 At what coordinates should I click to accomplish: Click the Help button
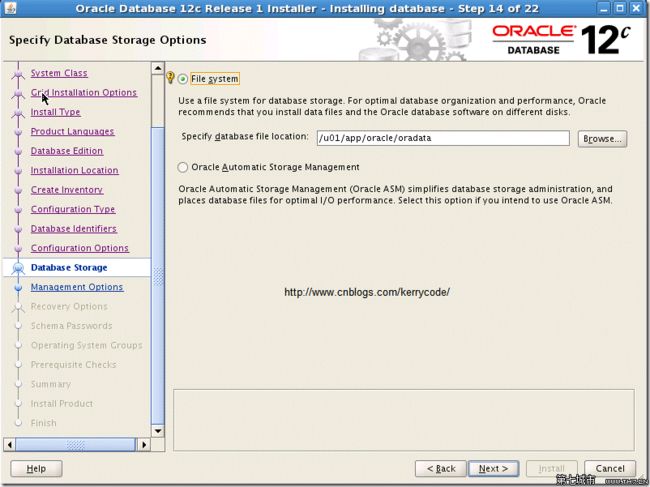pyautogui.click(x=36, y=468)
